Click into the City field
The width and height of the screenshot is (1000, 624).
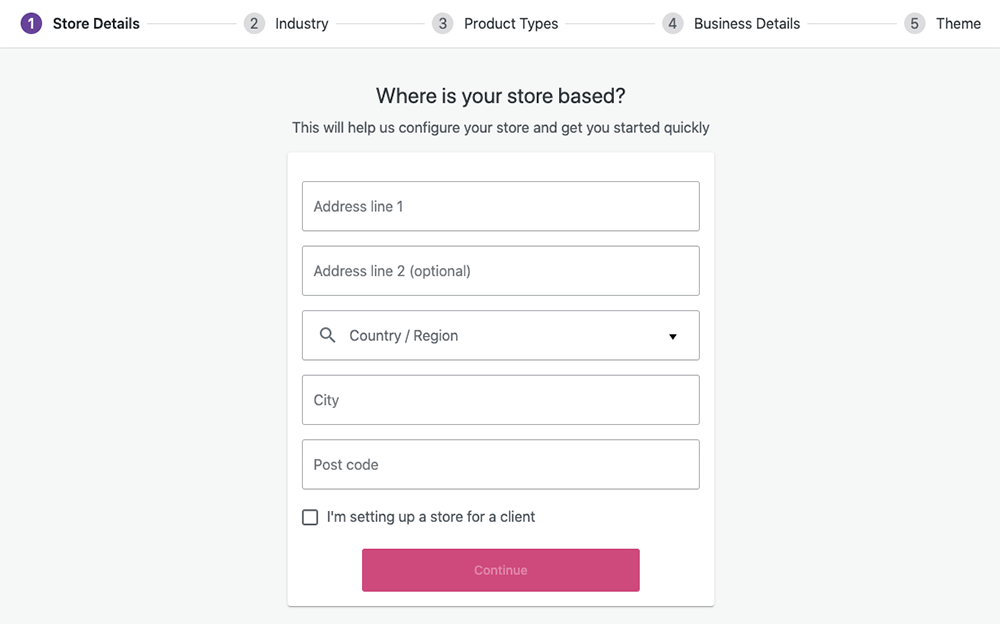pyautogui.click(x=501, y=400)
